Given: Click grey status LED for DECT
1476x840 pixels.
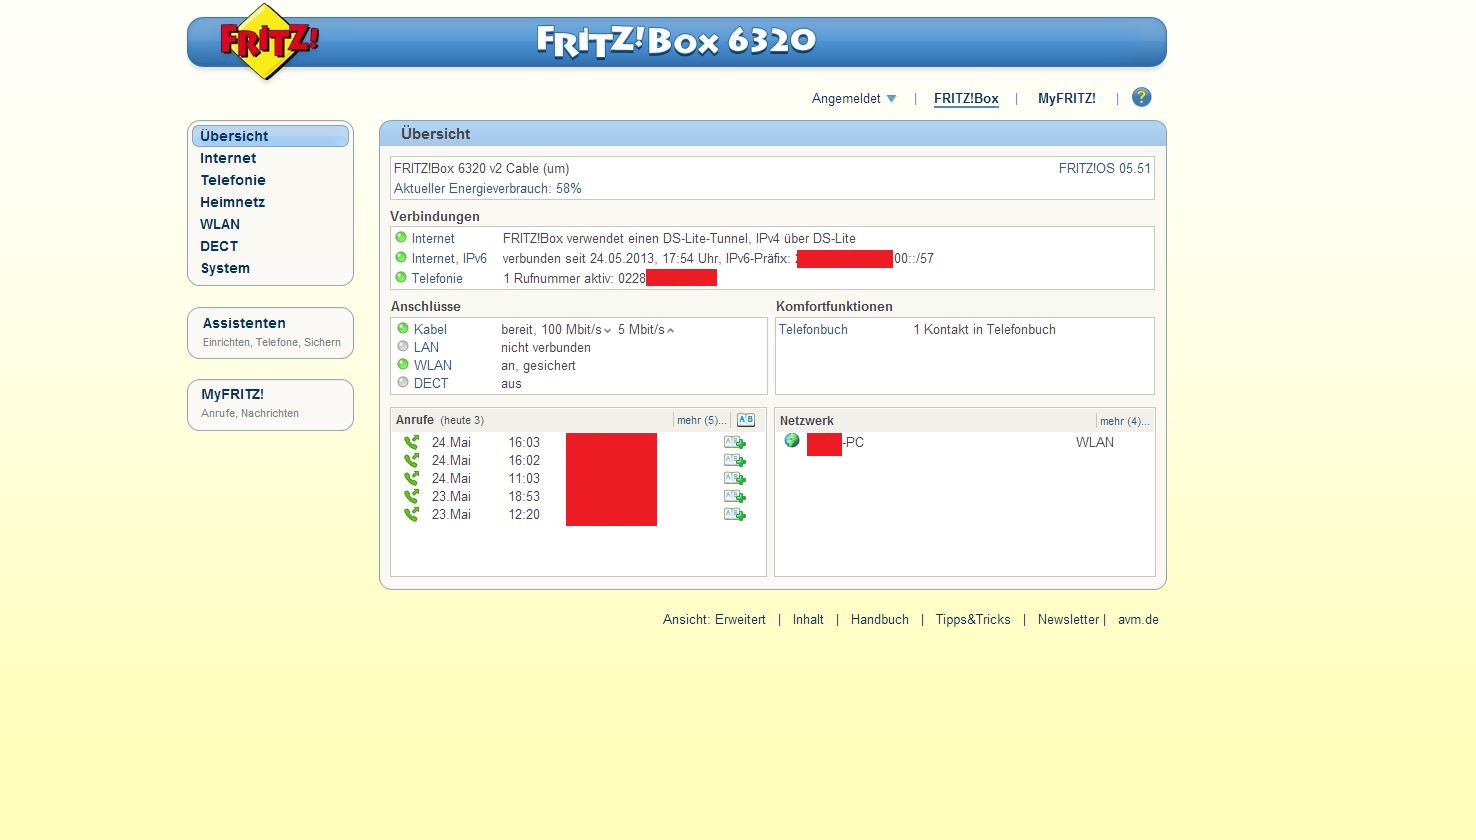Looking at the screenshot, I should click(403, 382).
